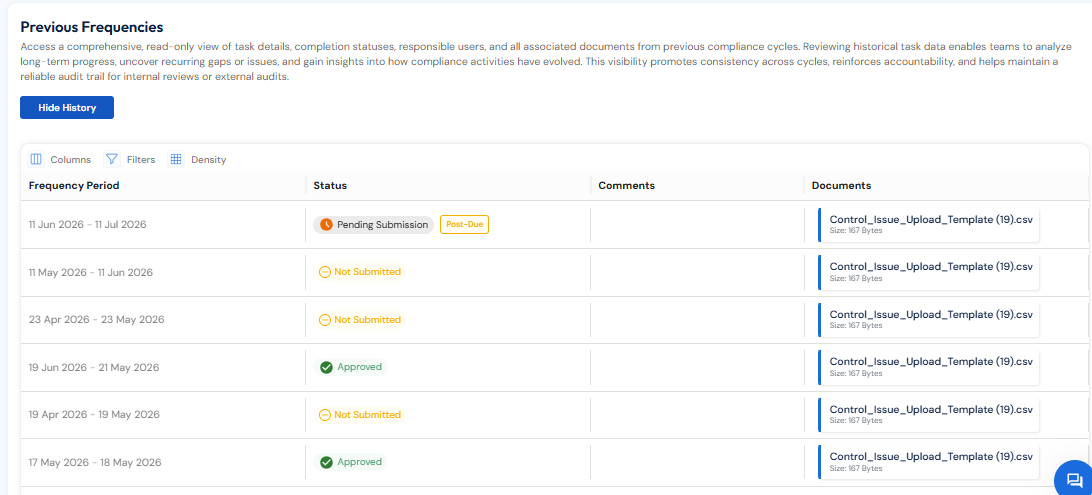Click the Not Submitted icon for 11 May 2026 row
Viewport: 1092px width, 495px height.
[325, 272]
